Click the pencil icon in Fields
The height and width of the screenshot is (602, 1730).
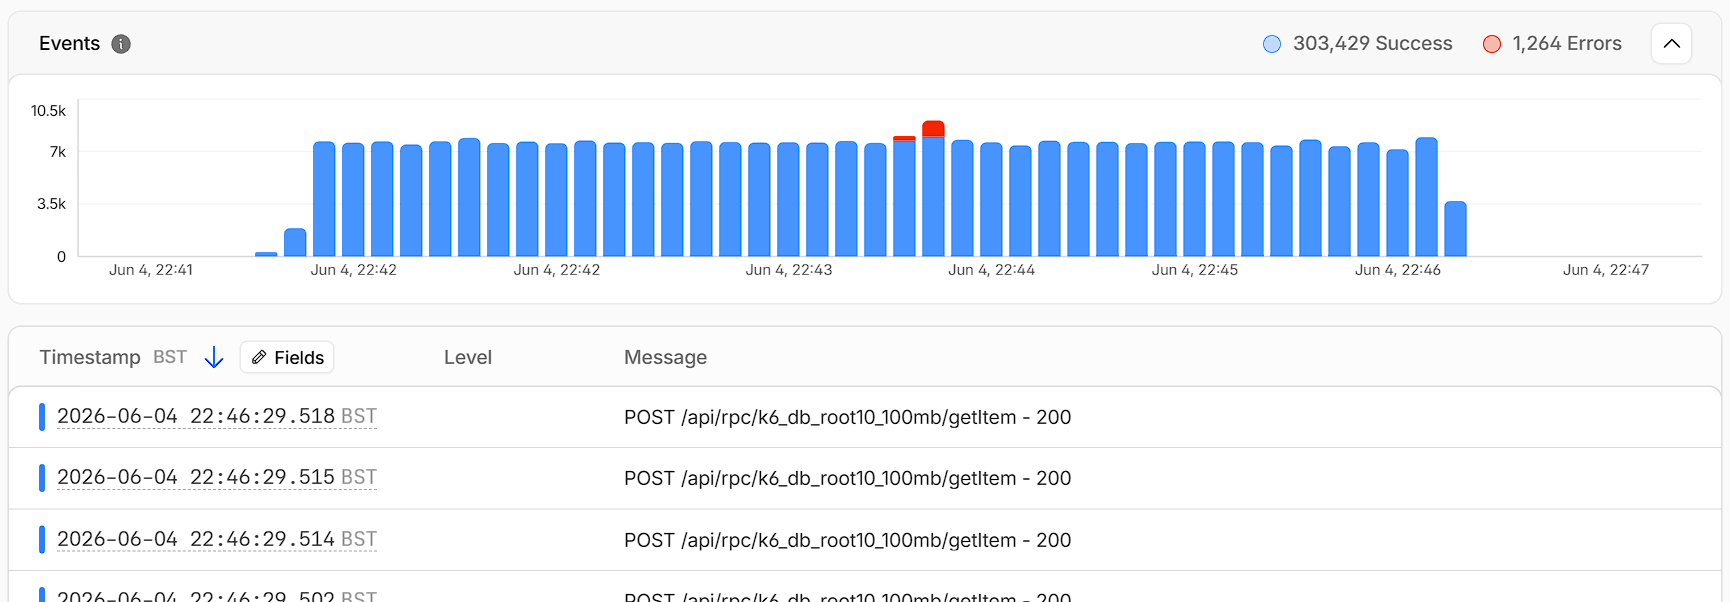259,357
